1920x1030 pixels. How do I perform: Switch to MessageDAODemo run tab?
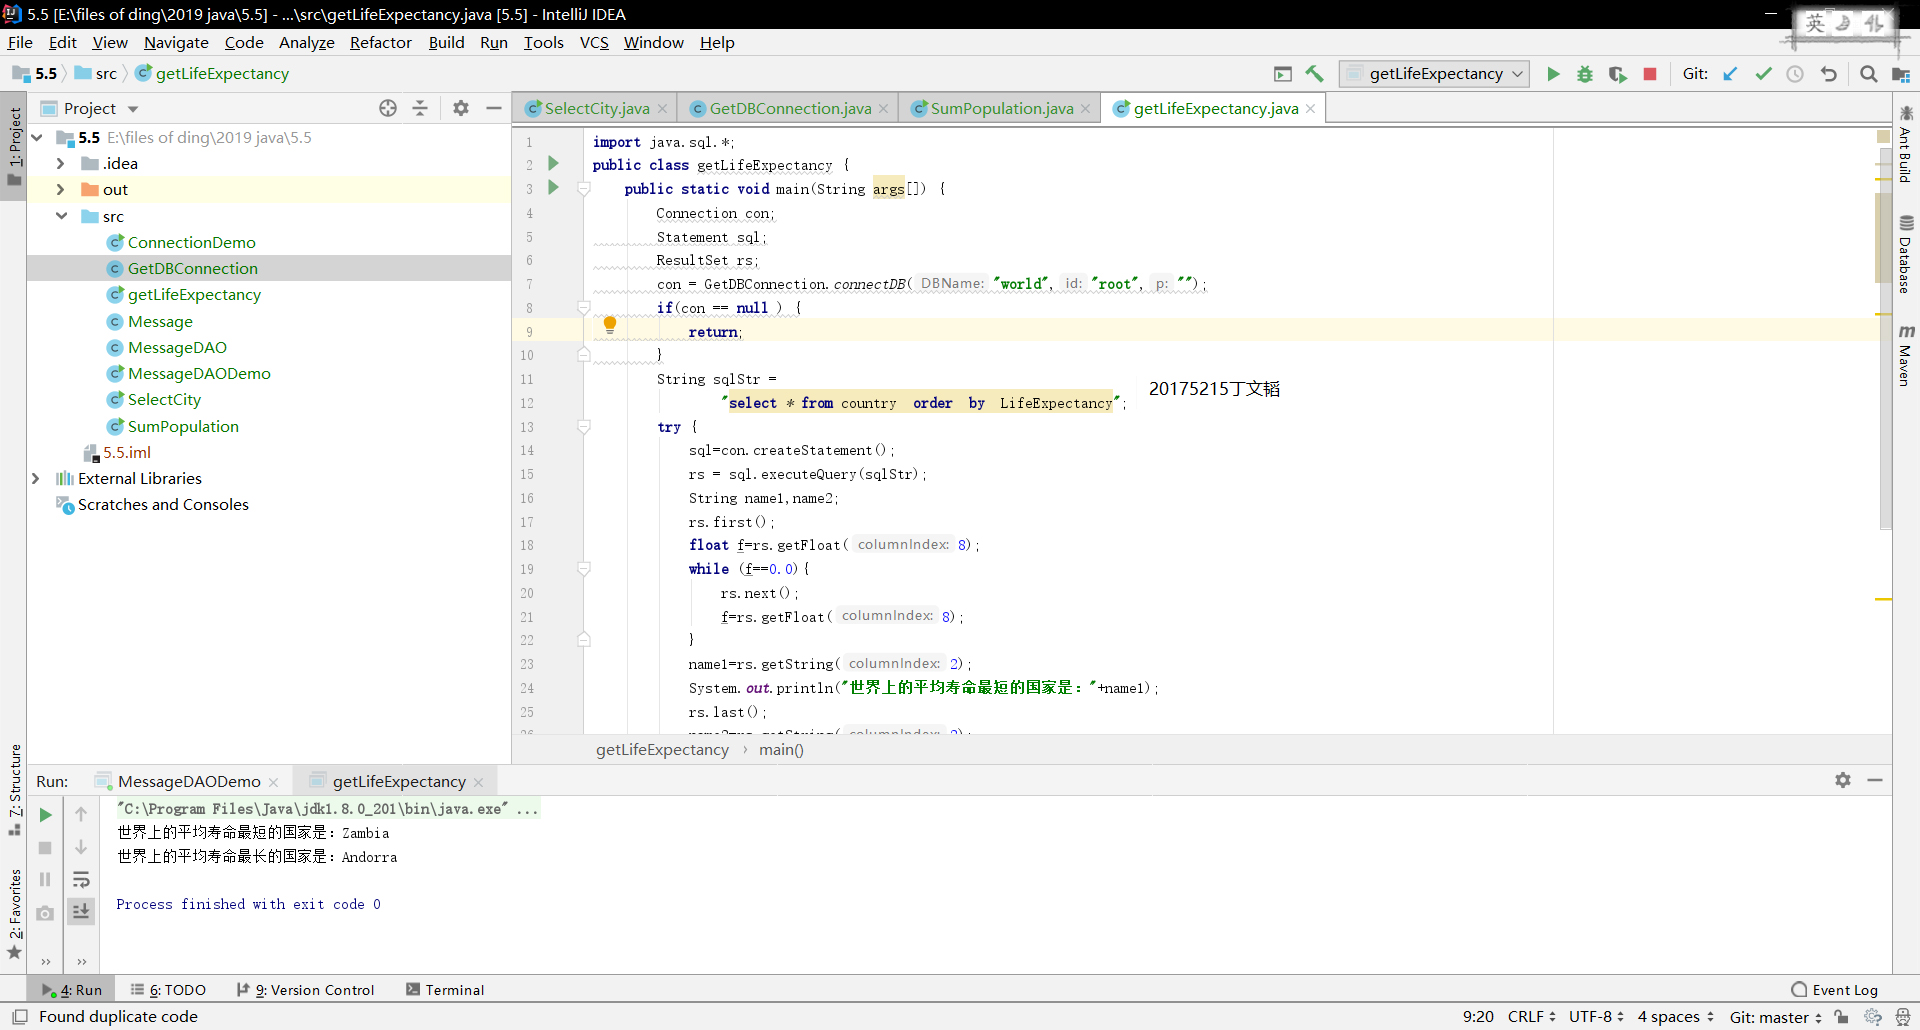point(188,781)
